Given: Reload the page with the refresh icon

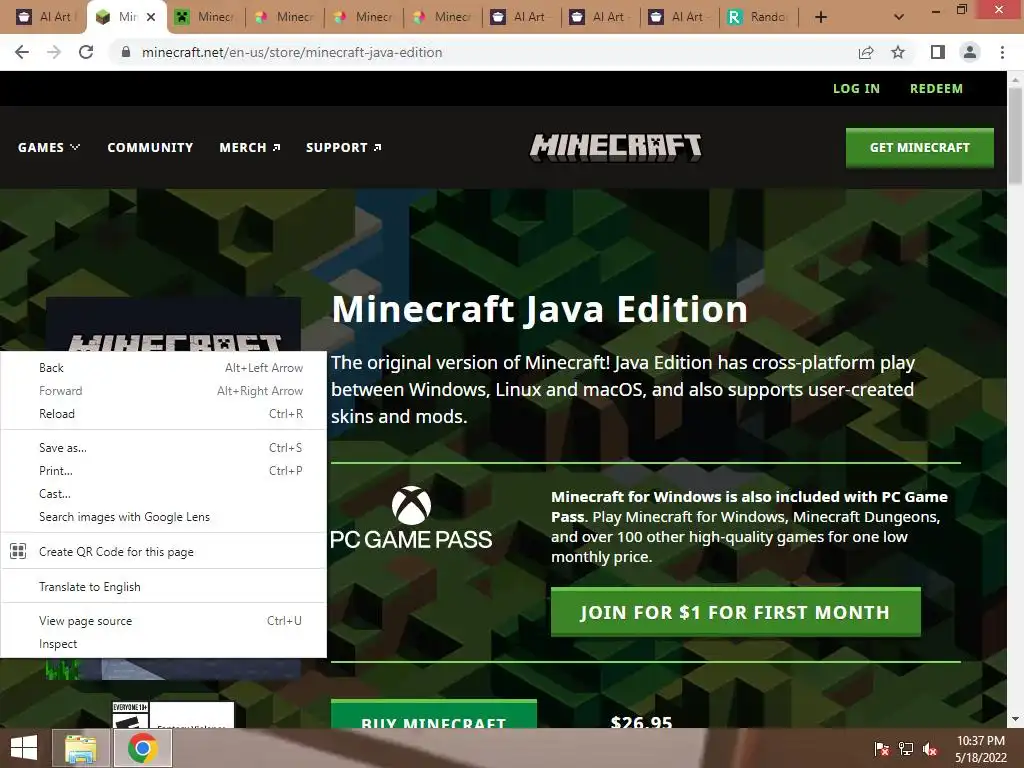Looking at the screenshot, I should tap(86, 52).
